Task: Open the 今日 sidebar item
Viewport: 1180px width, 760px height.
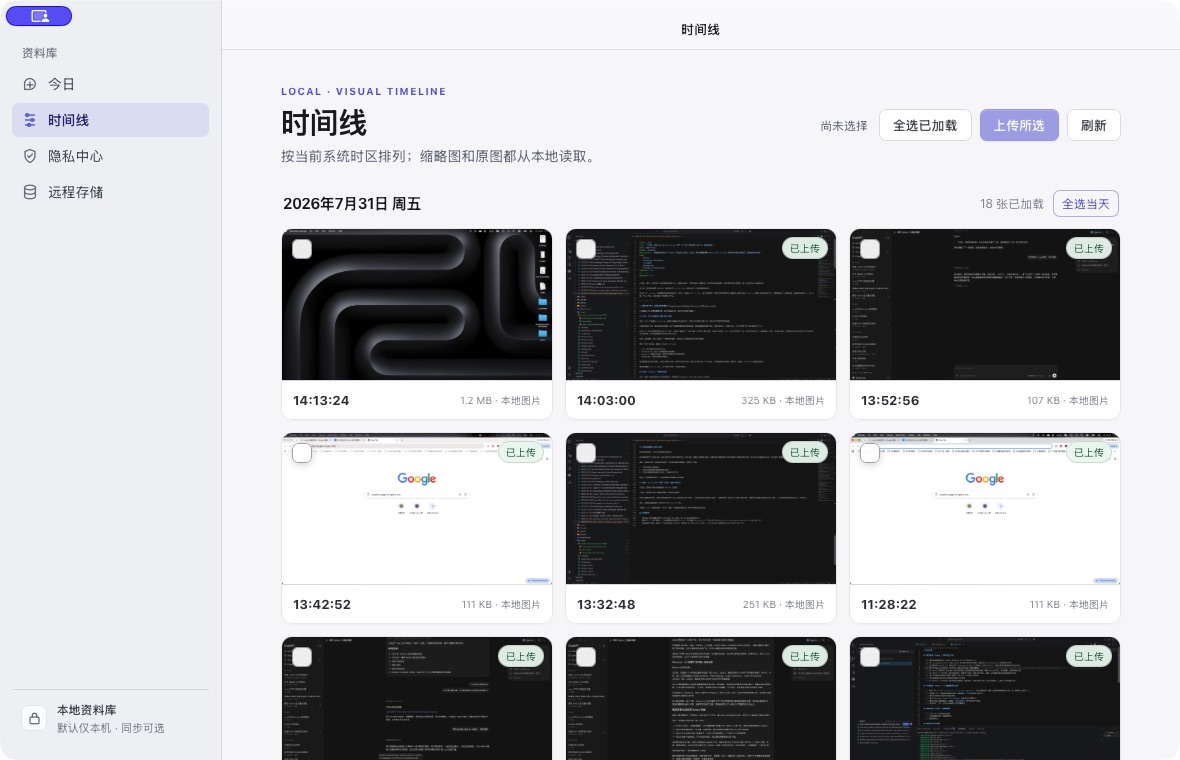Action: point(110,84)
